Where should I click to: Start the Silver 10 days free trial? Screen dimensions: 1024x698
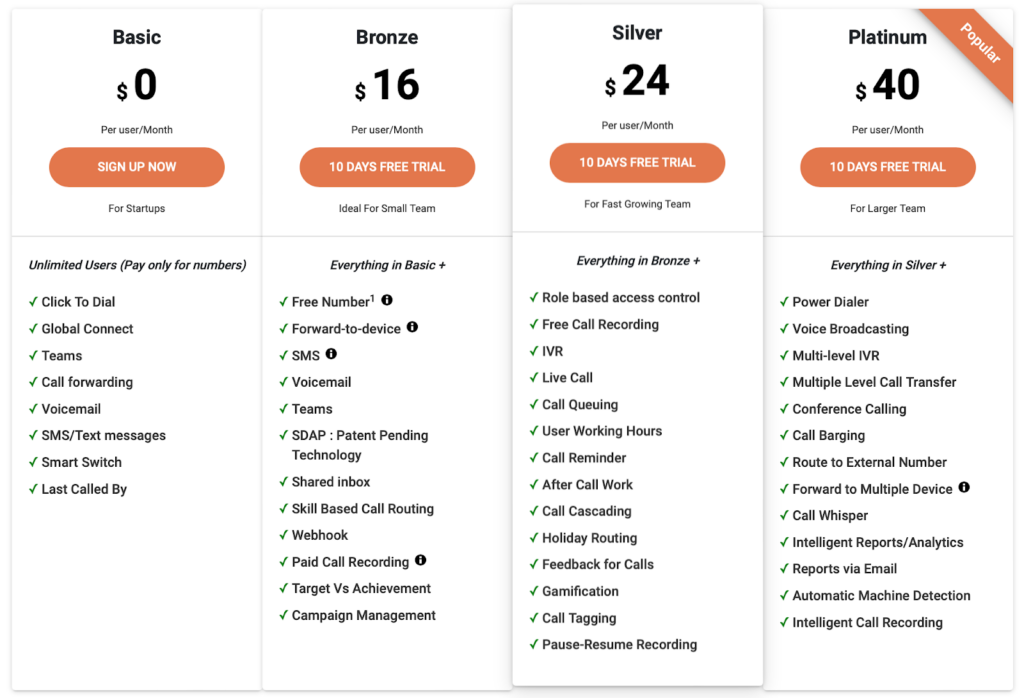637,163
